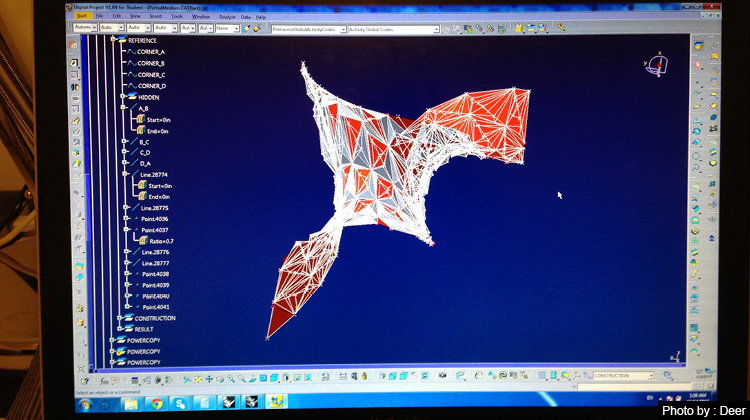Expand the C_D line node
This screenshot has width=750, height=420.
click(124, 152)
